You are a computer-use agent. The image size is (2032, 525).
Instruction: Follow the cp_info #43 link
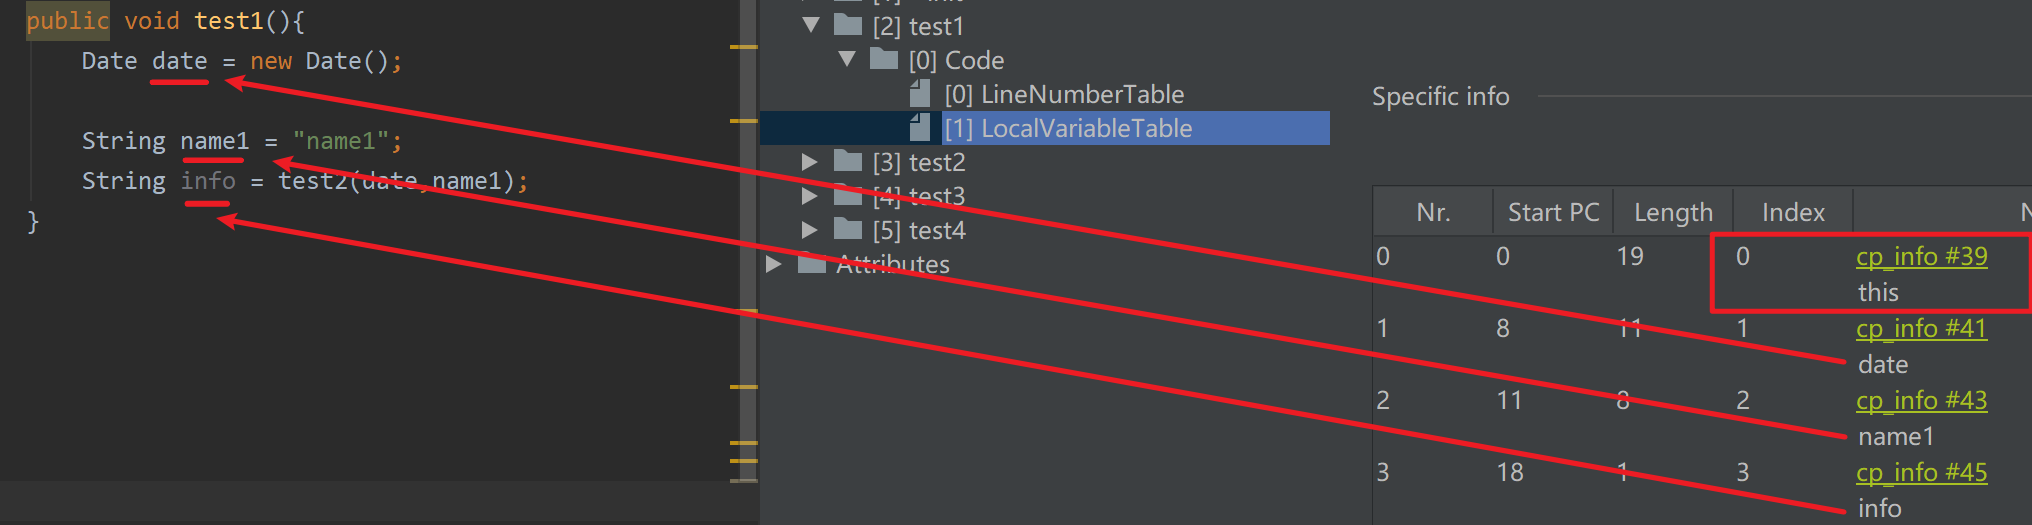click(1921, 400)
